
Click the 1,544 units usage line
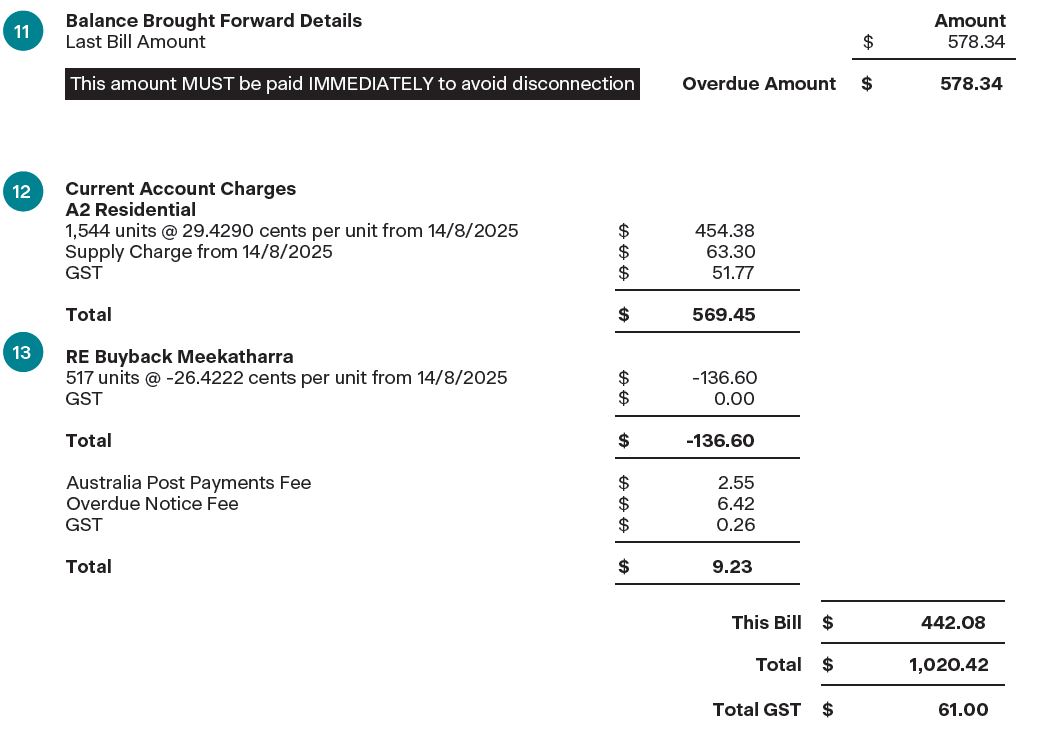coord(291,231)
